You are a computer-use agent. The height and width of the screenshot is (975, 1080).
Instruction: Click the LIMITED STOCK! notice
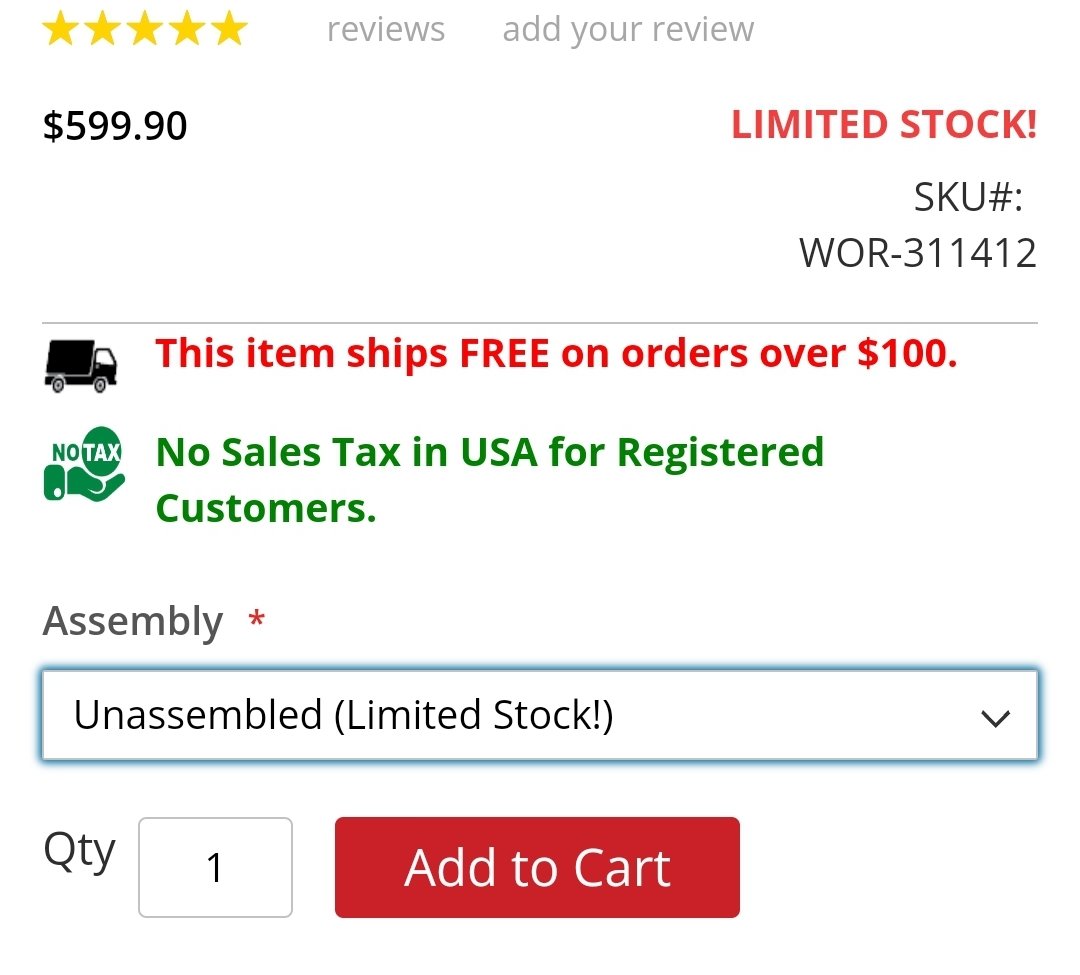884,125
